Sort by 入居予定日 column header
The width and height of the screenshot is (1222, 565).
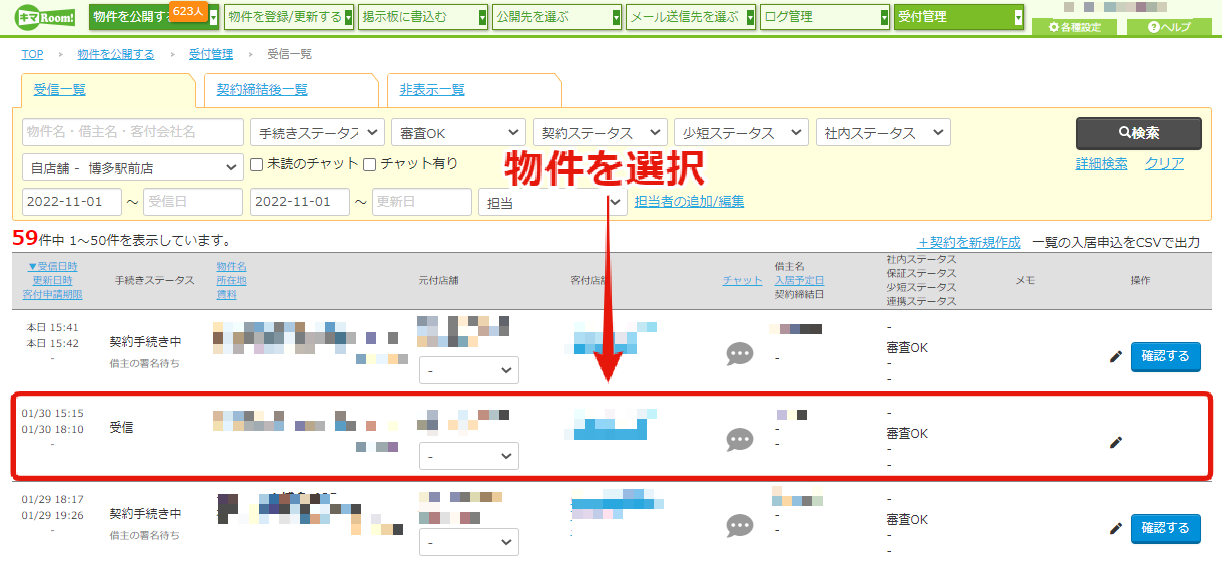click(800, 281)
